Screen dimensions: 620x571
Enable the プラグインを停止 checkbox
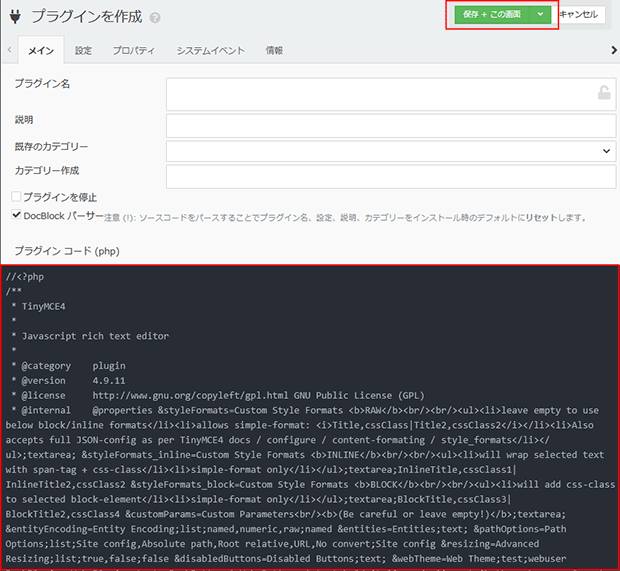click(16, 197)
